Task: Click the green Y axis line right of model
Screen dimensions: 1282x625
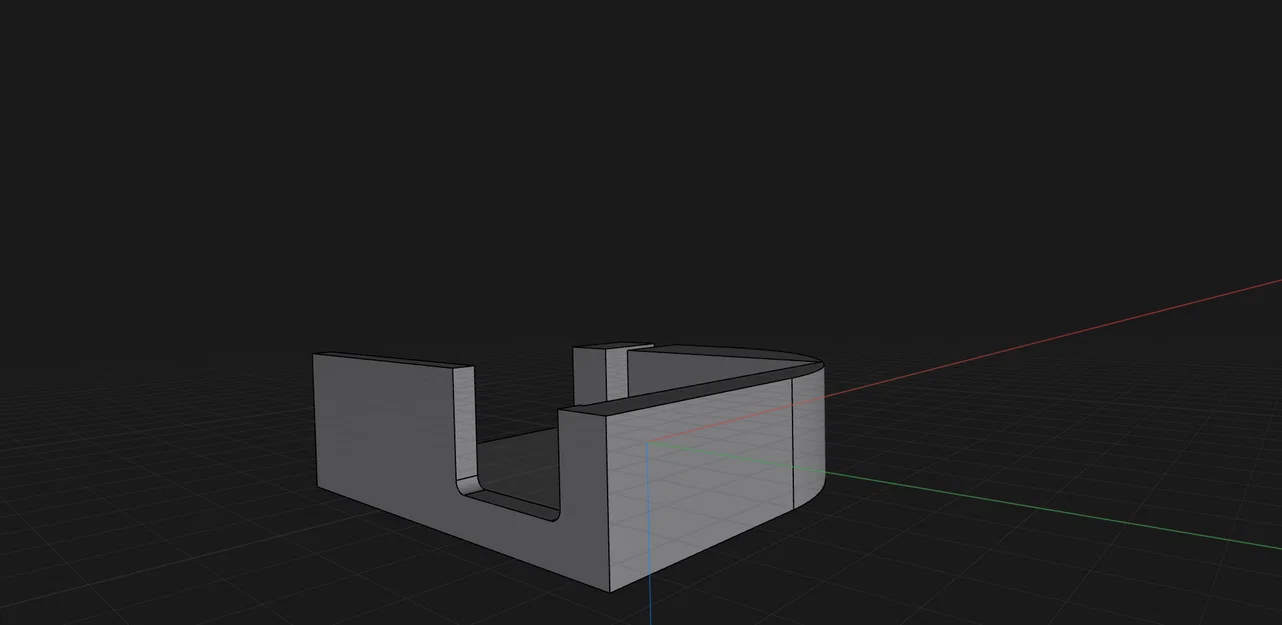Action: pos(1050,510)
